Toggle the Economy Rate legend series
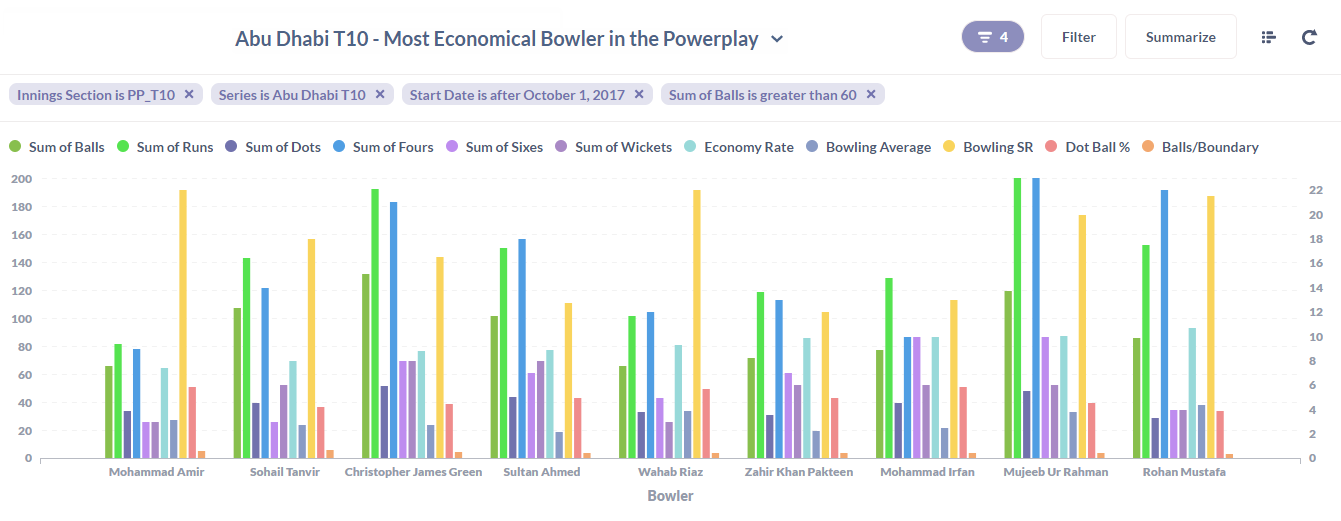Viewport: 1341px width, 521px height. (x=738, y=147)
